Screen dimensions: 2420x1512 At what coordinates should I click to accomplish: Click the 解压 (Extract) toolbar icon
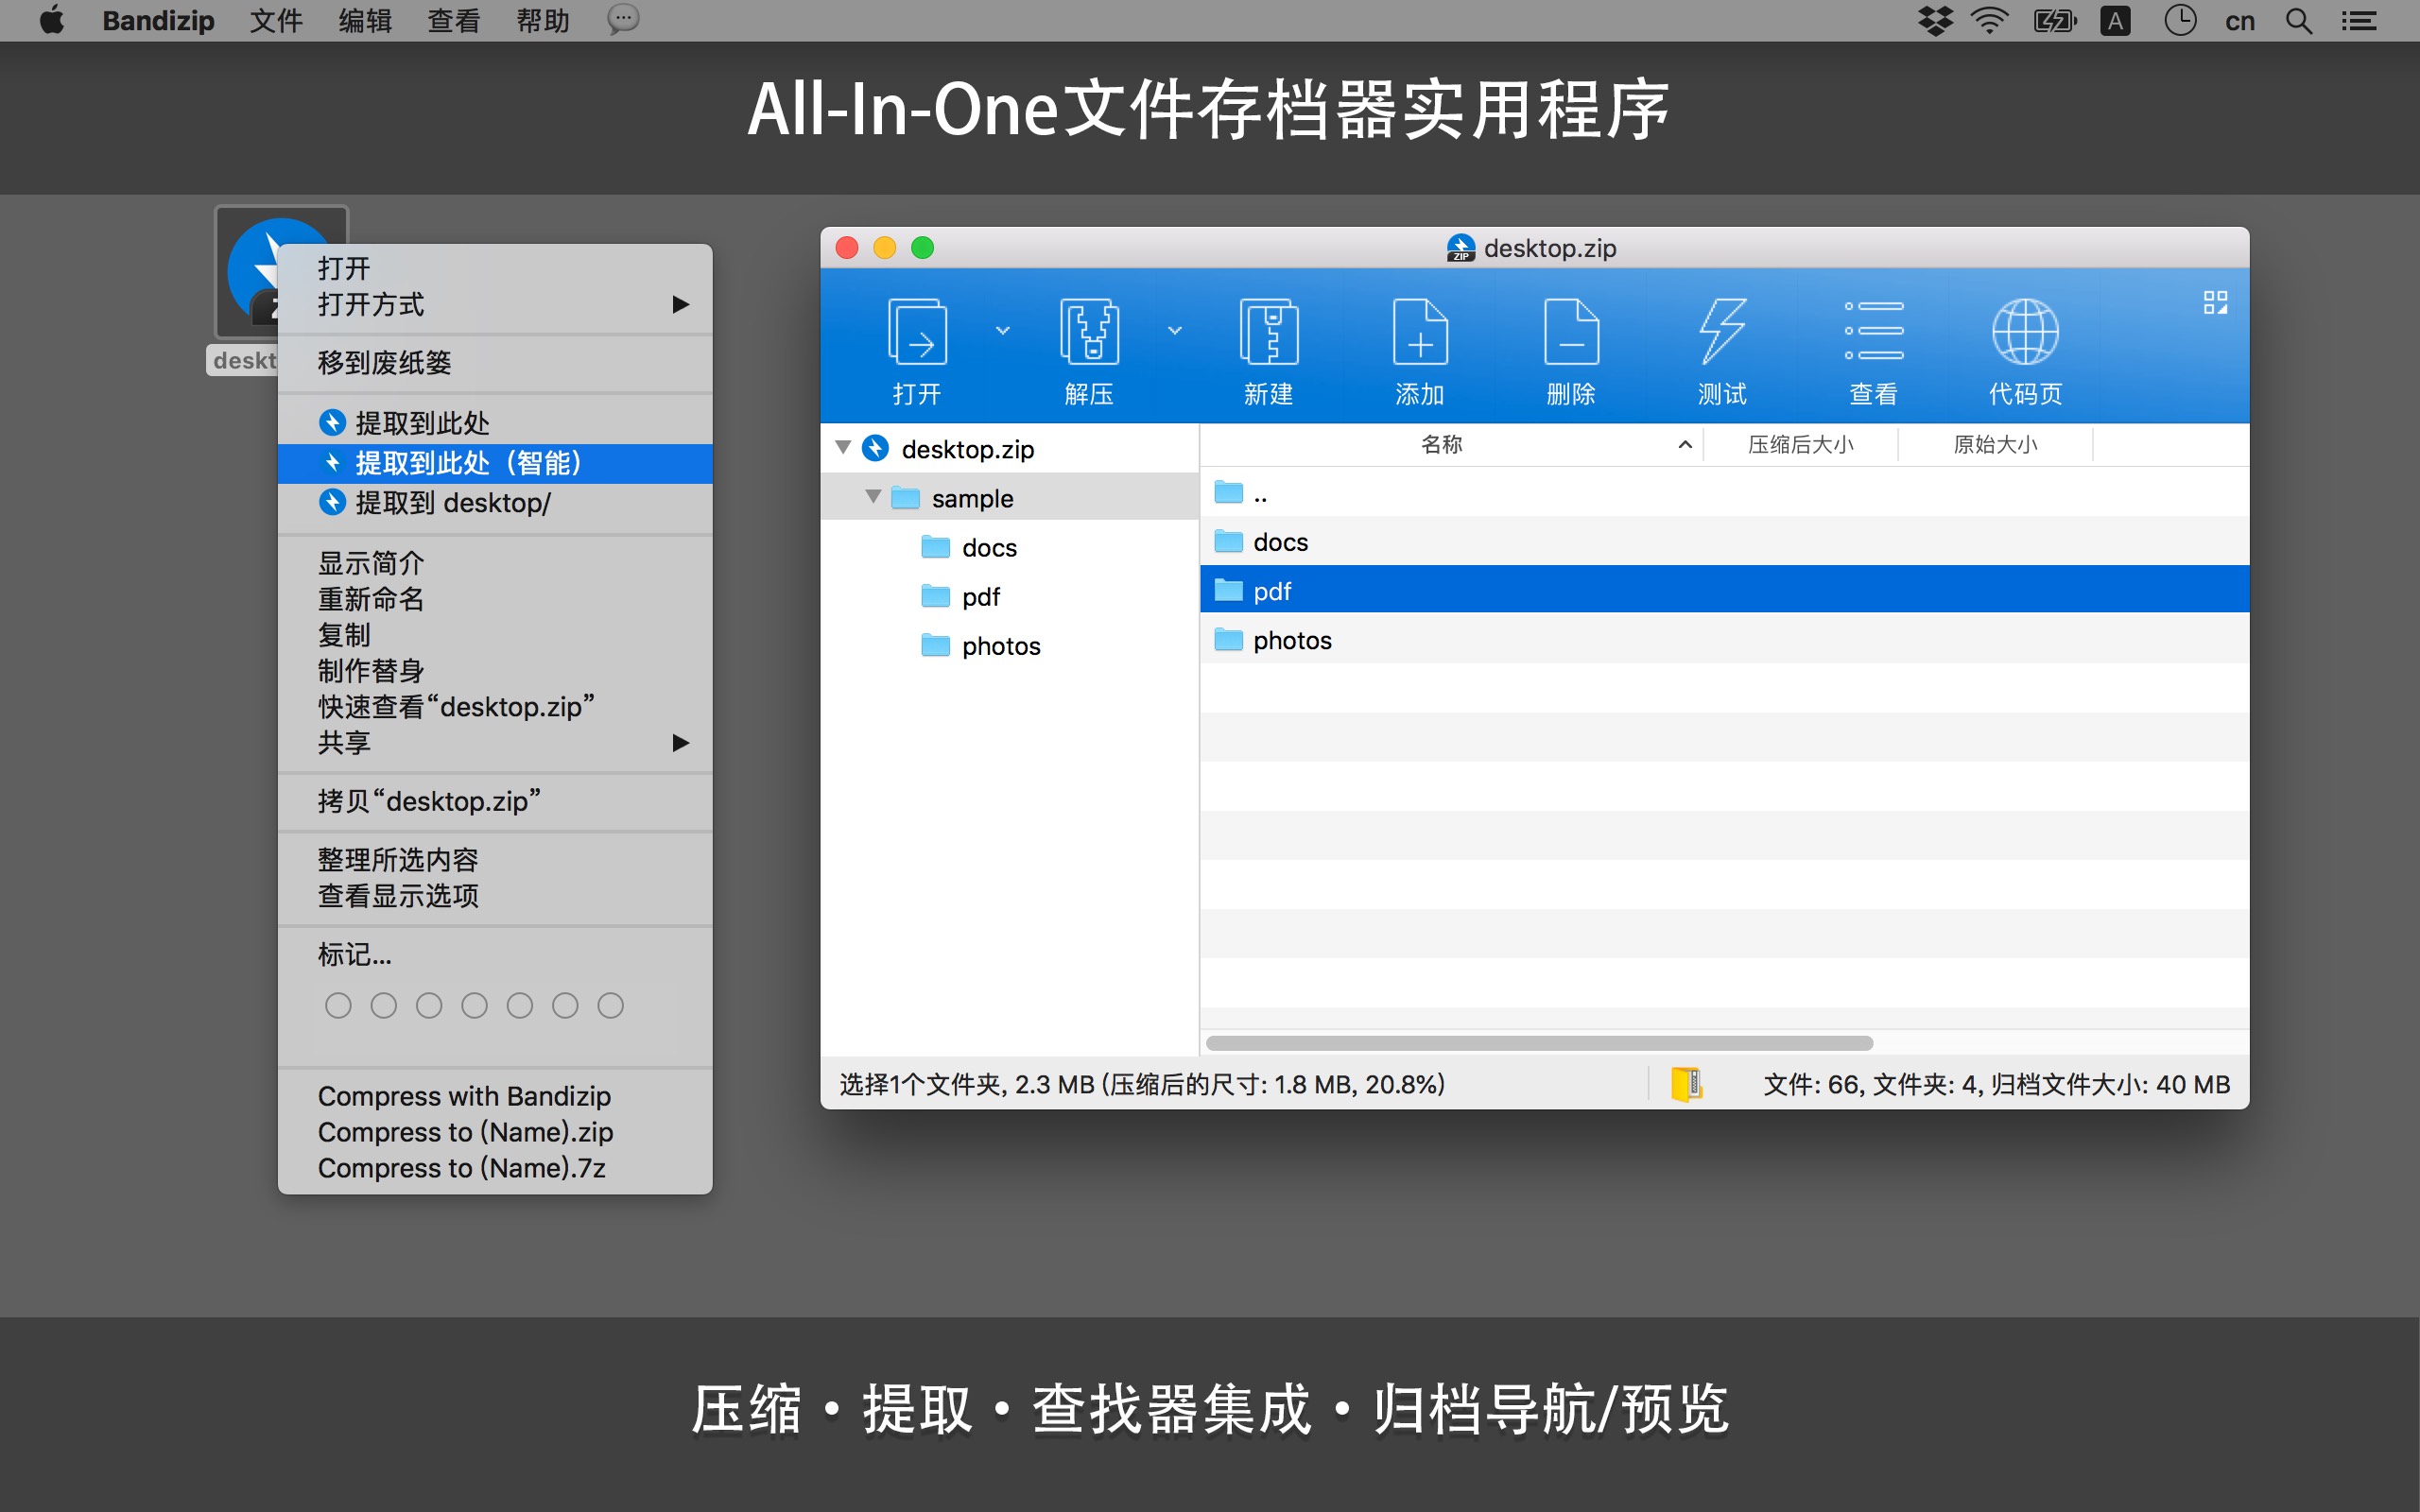click(1089, 333)
